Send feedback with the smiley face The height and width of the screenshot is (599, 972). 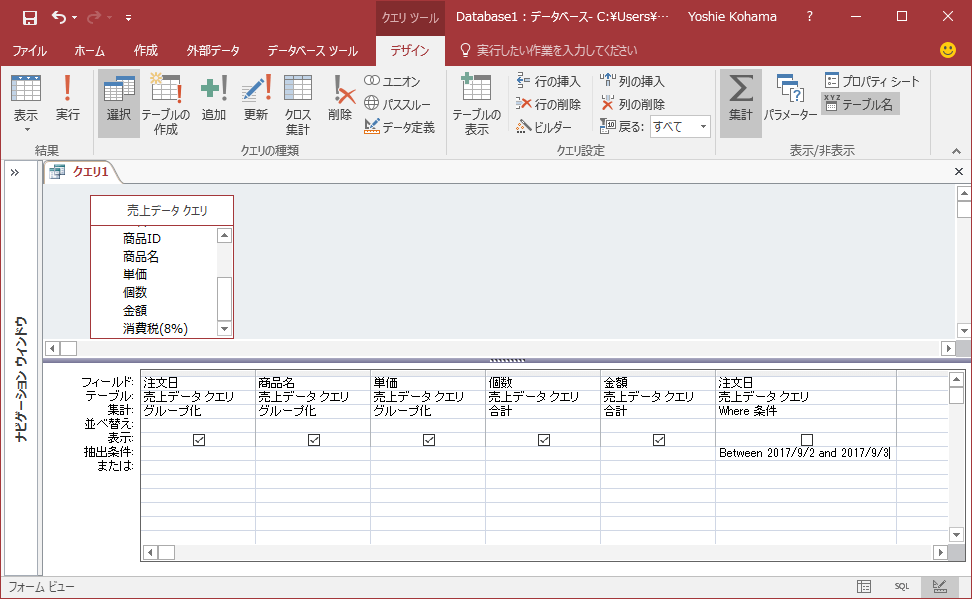[947, 50]
